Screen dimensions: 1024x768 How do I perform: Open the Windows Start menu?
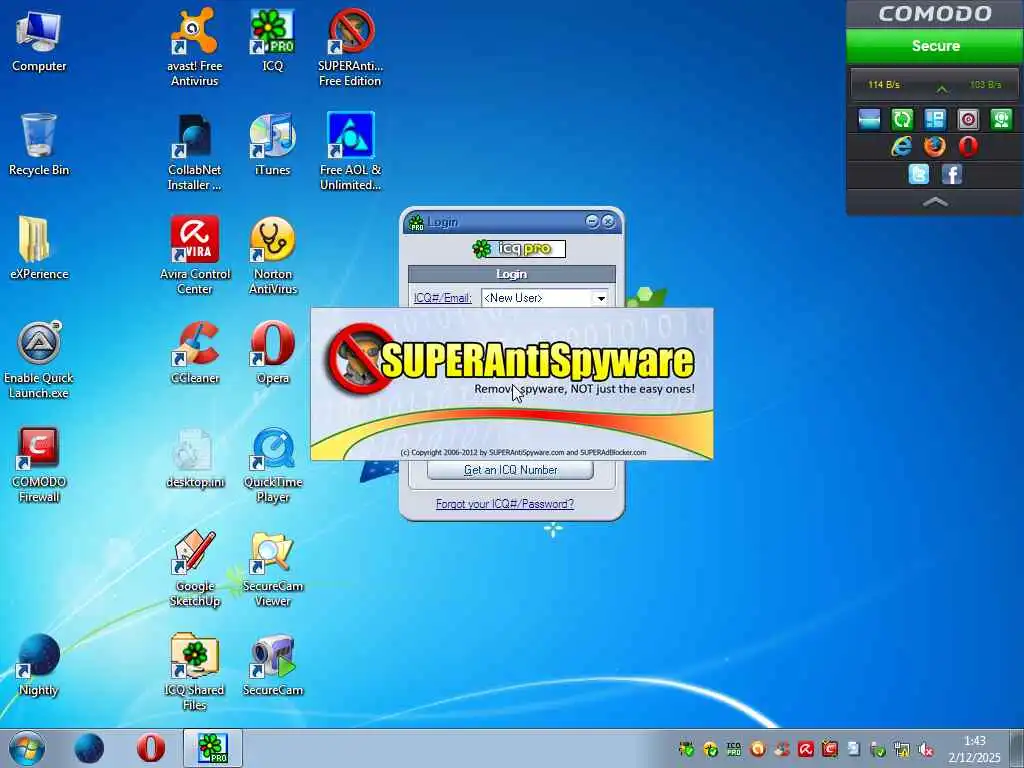[27, 748]
